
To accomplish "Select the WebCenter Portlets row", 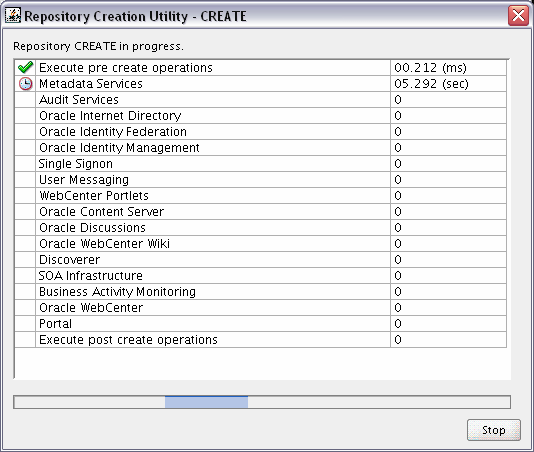I will pyautogui.click(x=261, y=196).
